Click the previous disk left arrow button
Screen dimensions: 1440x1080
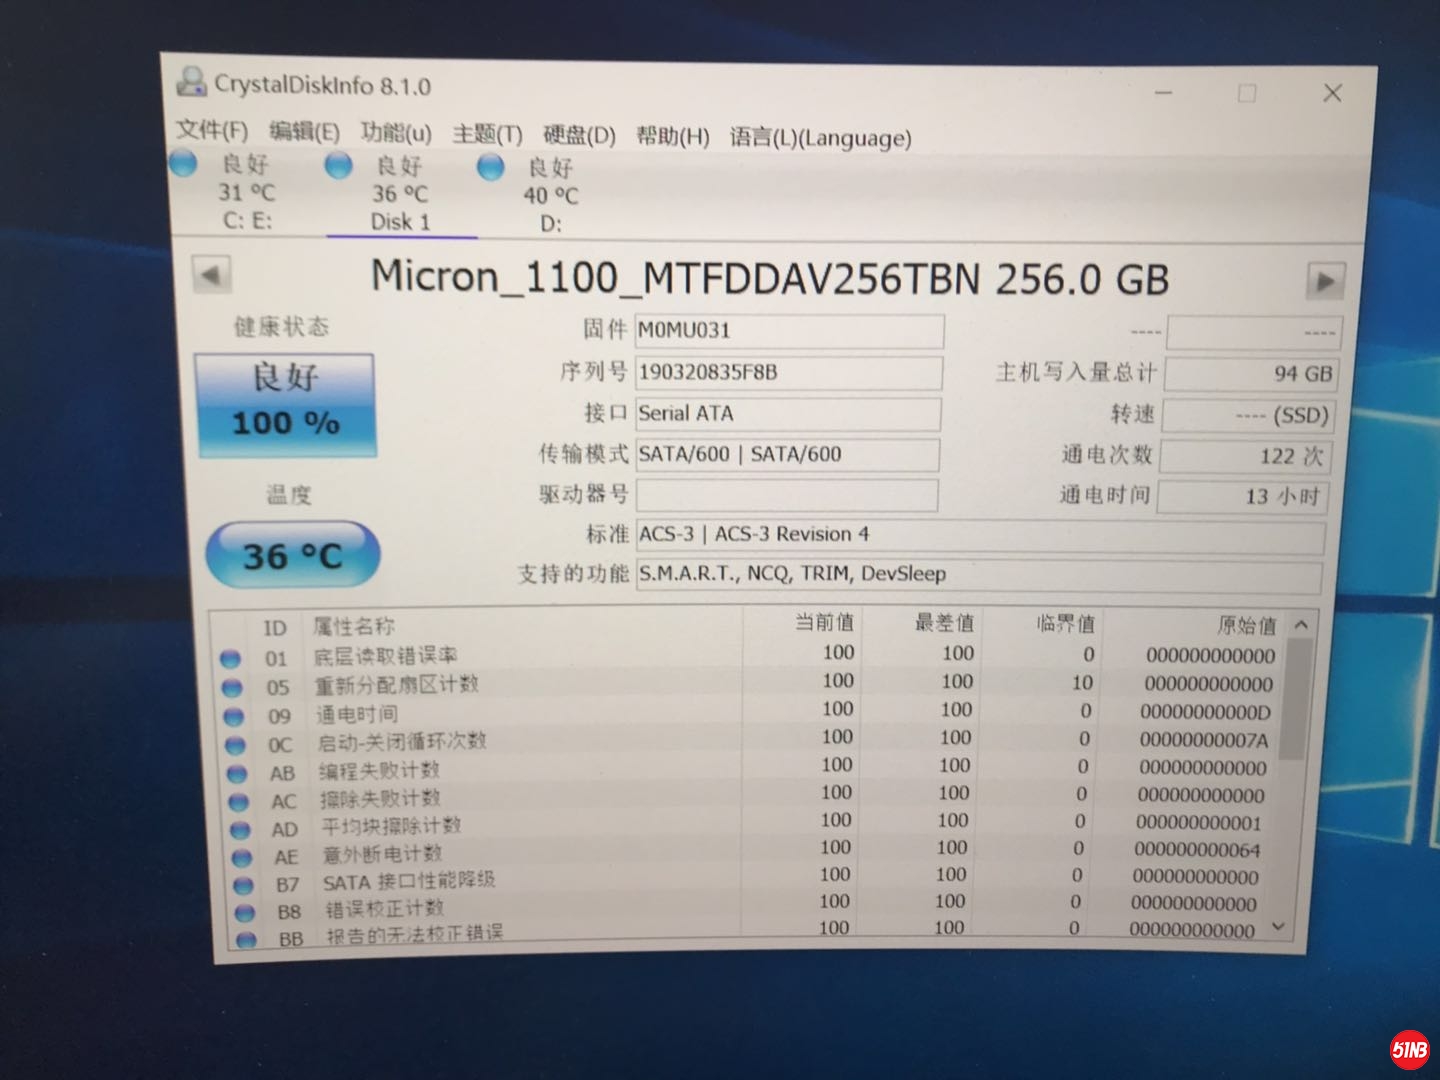[211, 275]
